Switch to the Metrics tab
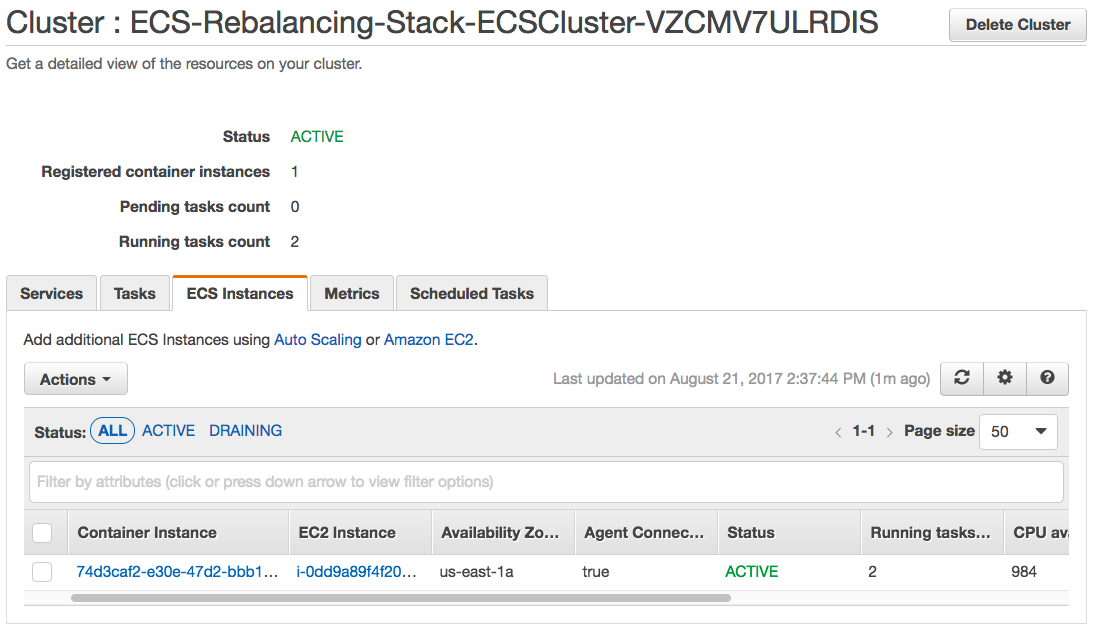 (352, 293)
